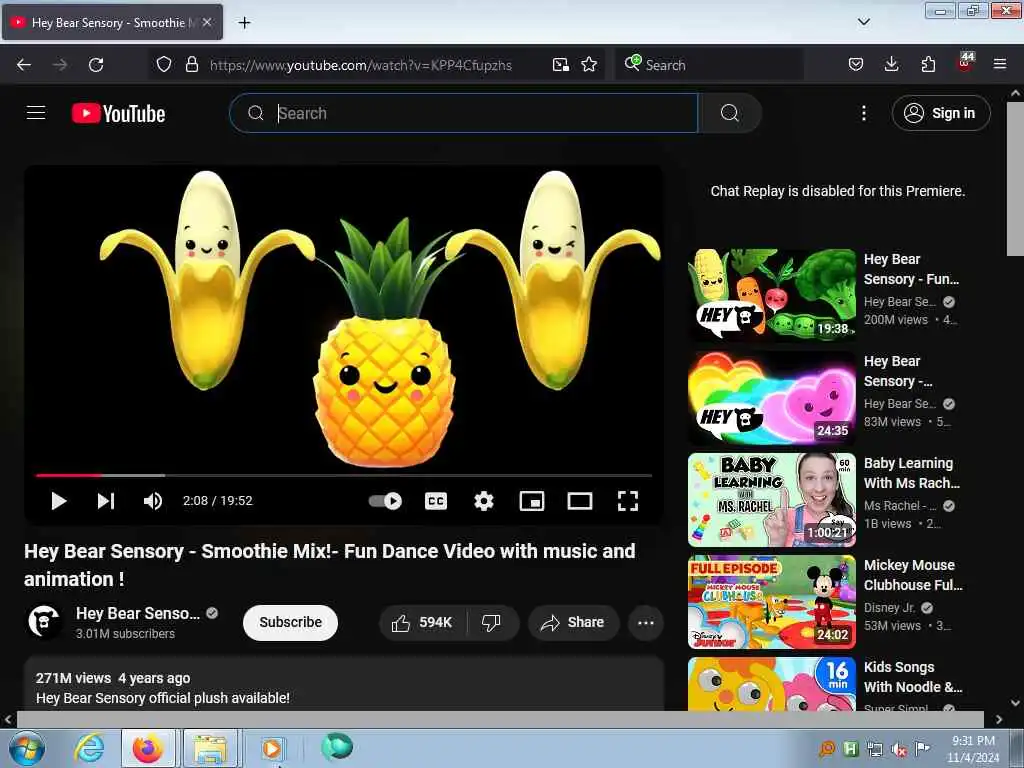Click Disney Jr. channel name
Viewport: 1024px width, 768px height.
pyautogui.click(x=890, y=607)
